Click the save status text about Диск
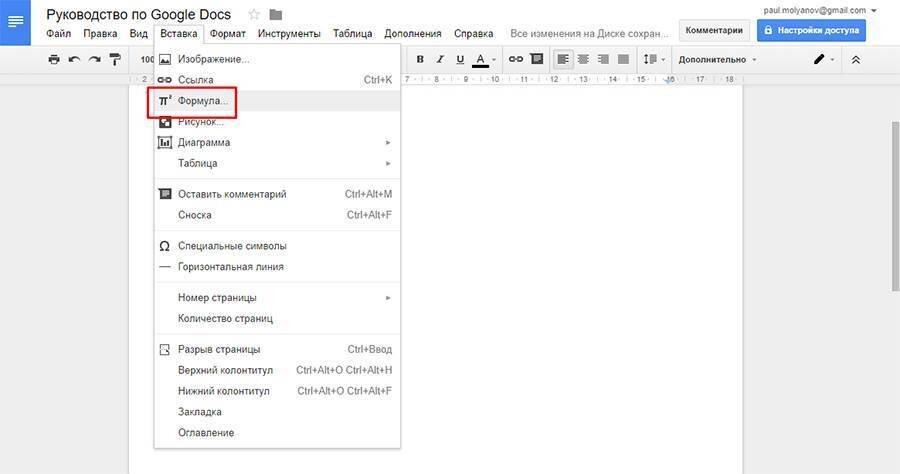Screen dimensions: 900x474 [589, 34]
